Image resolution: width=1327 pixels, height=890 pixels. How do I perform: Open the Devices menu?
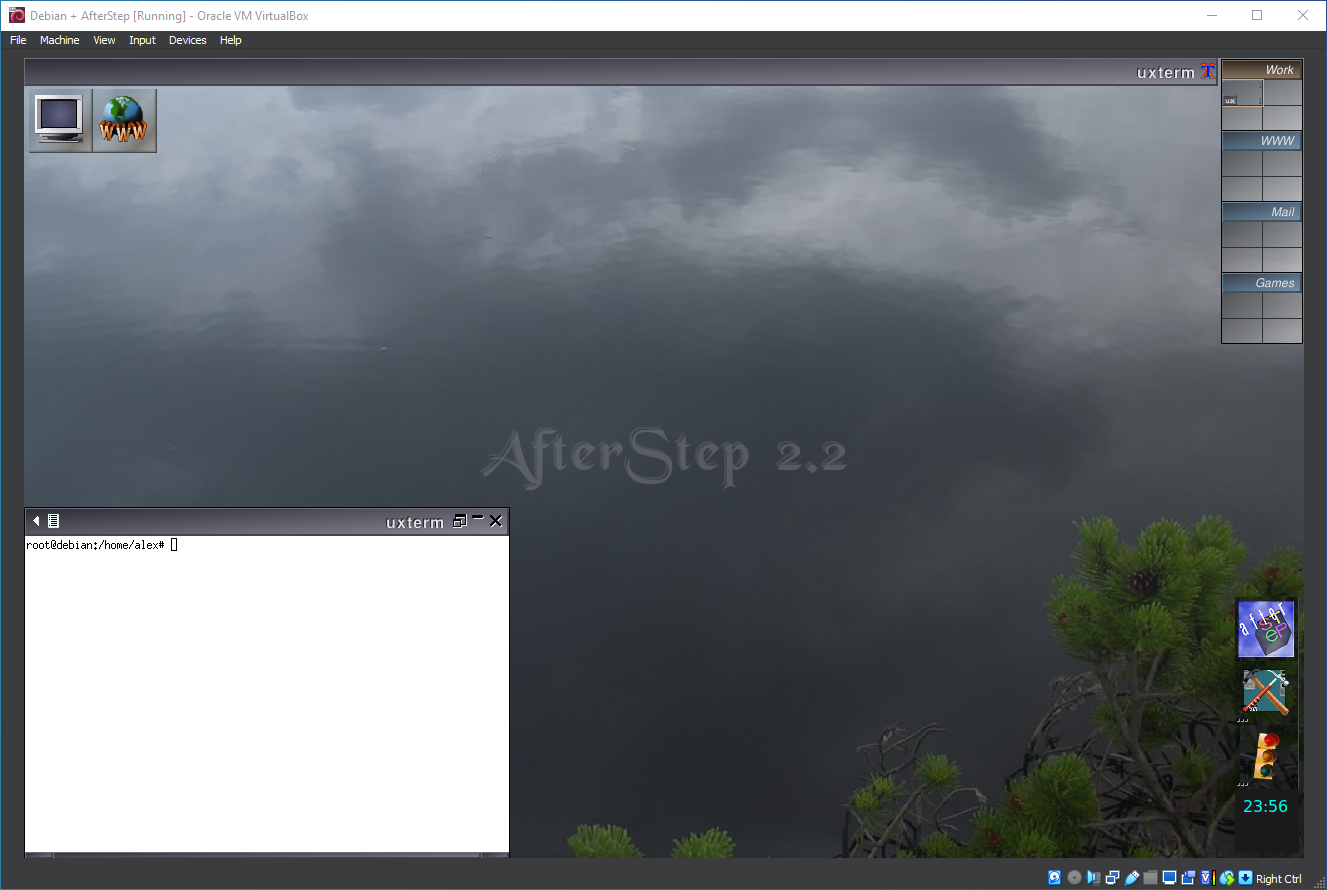[188, 40]
